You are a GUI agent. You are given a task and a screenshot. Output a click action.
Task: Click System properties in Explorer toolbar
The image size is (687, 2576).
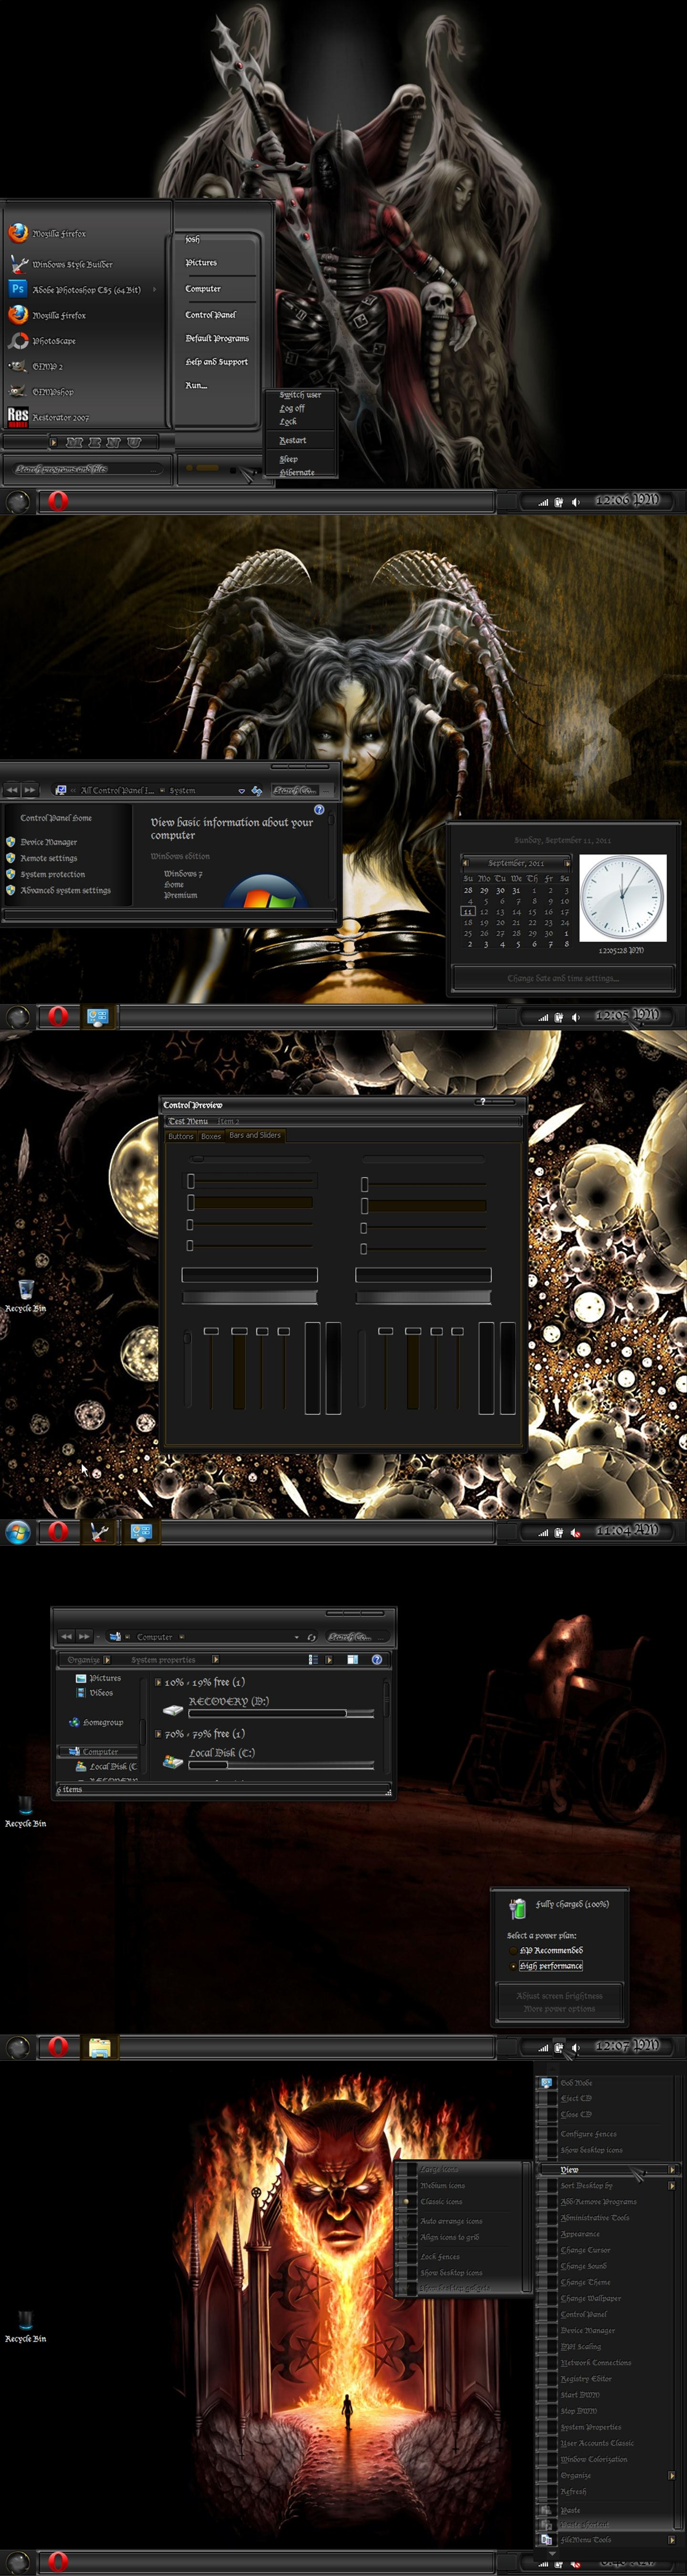tap(163, 1660)
